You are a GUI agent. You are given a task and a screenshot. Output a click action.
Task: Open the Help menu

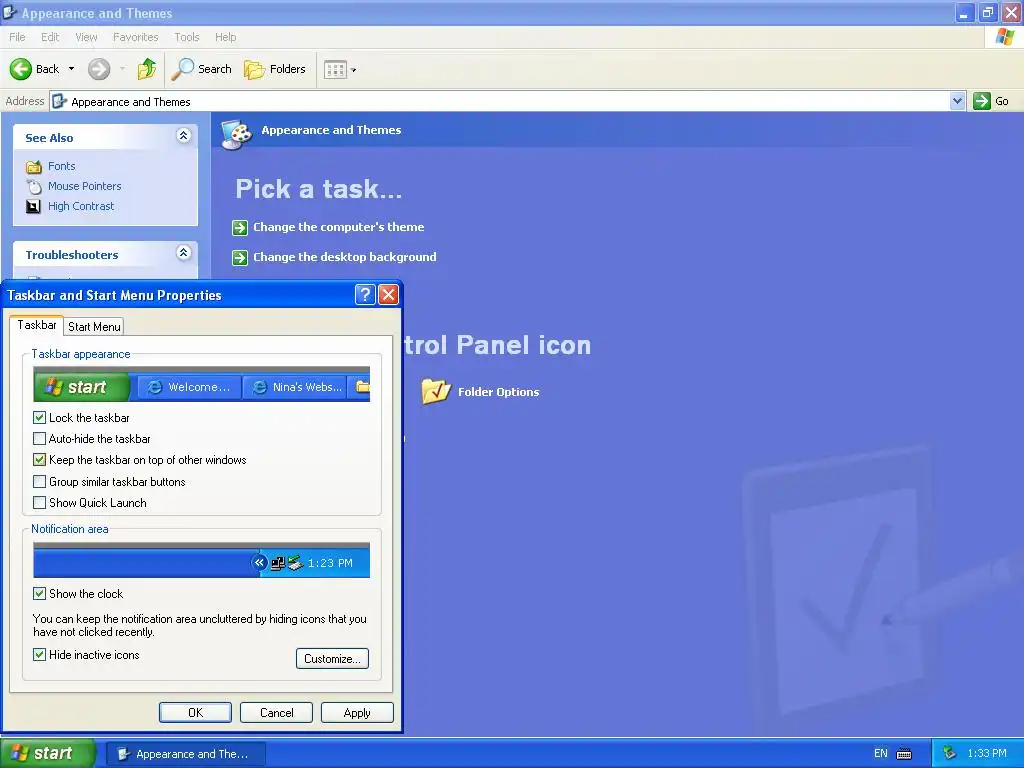click(x=225, y=37)
